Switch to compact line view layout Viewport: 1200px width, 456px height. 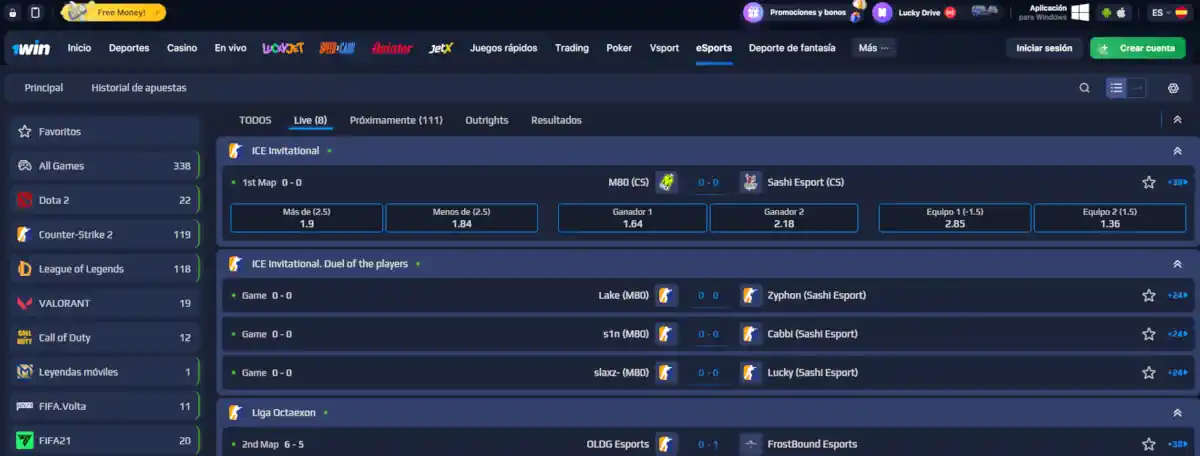click(1138, 88)
